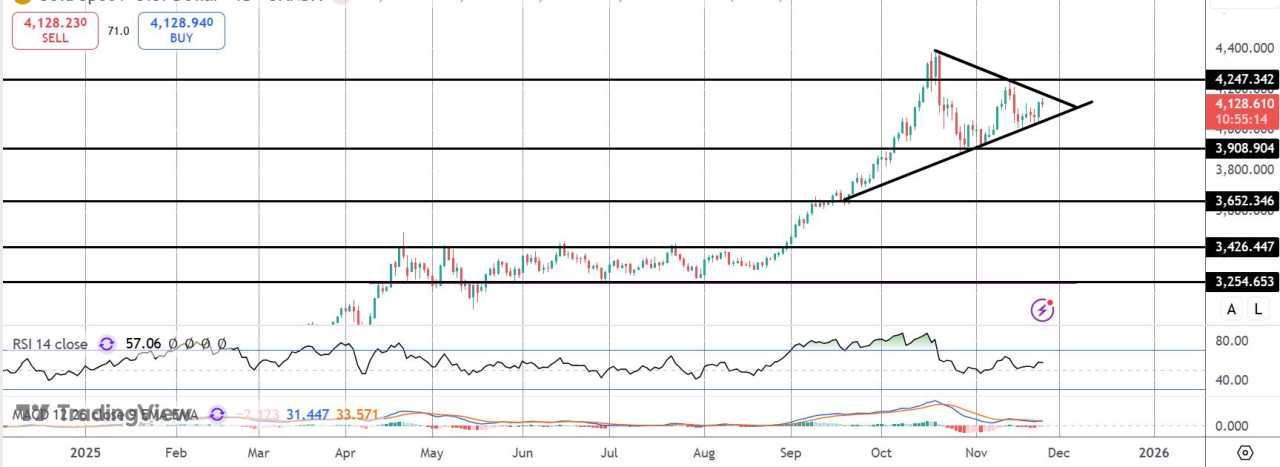This screenshot has width=1280, height=467.
Task: Click the red SELL price button
Action: pos(56,30)
